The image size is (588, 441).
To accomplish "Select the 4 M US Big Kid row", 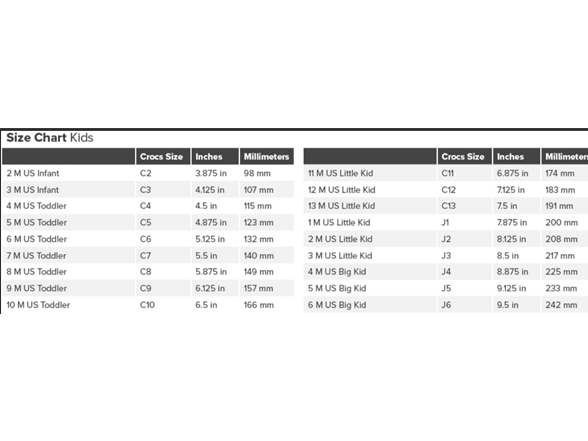I will pyautogui.click(x=446, y=272).
